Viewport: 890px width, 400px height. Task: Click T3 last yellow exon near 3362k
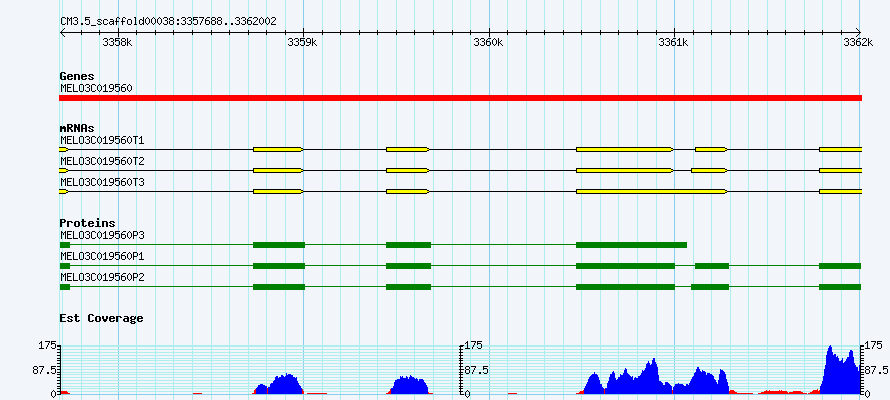tap(841, 192)
